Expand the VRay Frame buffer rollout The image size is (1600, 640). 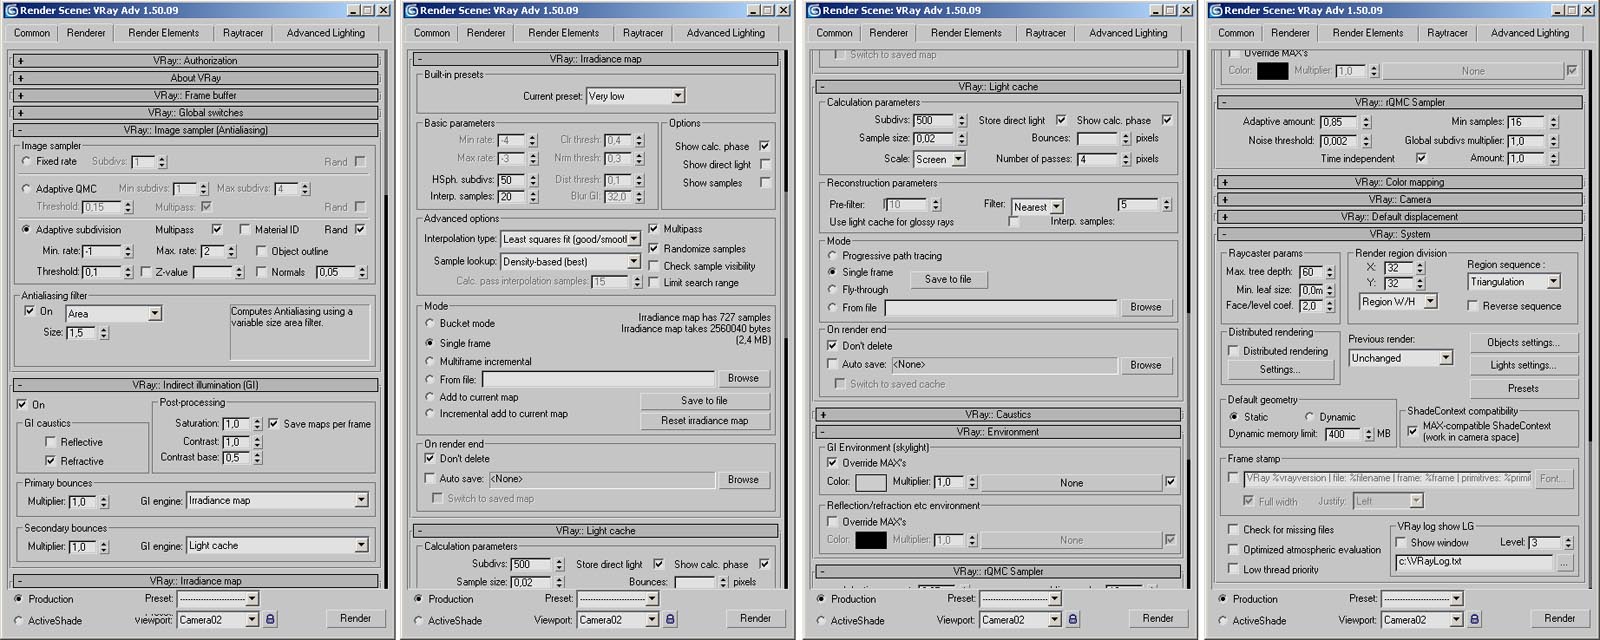pyautogui.click(x=196, y=95)
